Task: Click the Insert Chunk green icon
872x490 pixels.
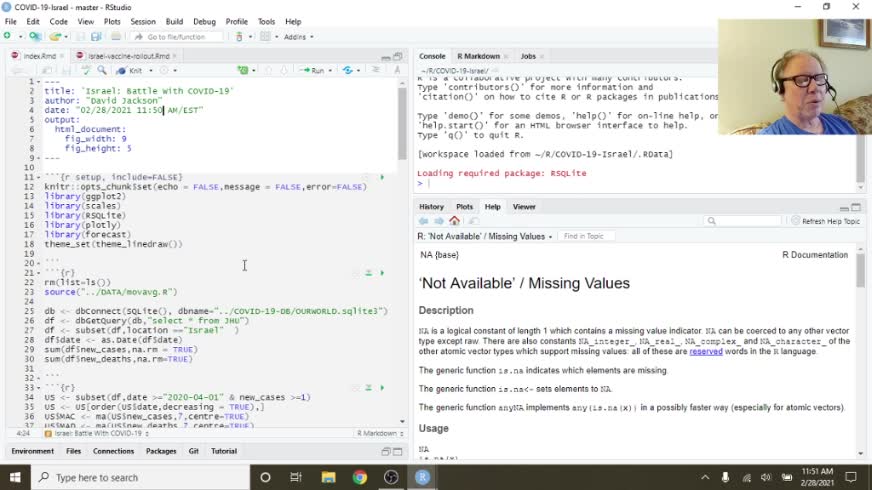Action: coord(243,70)
